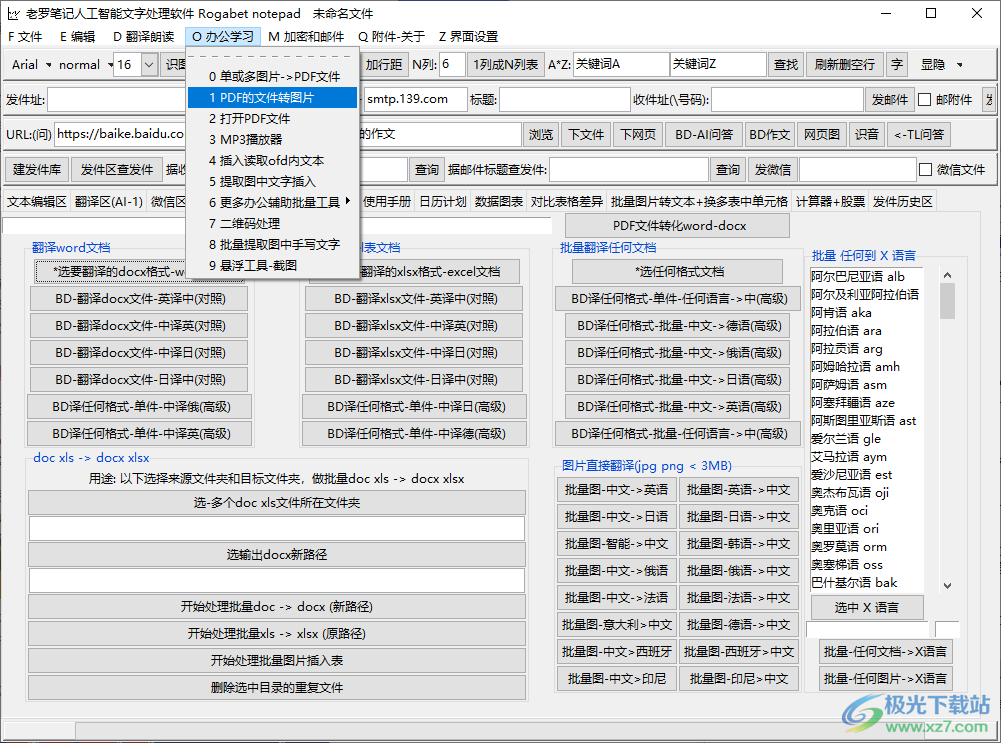Click the 查找 button
This screenshot has height=743, width=1001.
[x=786, y=64]
